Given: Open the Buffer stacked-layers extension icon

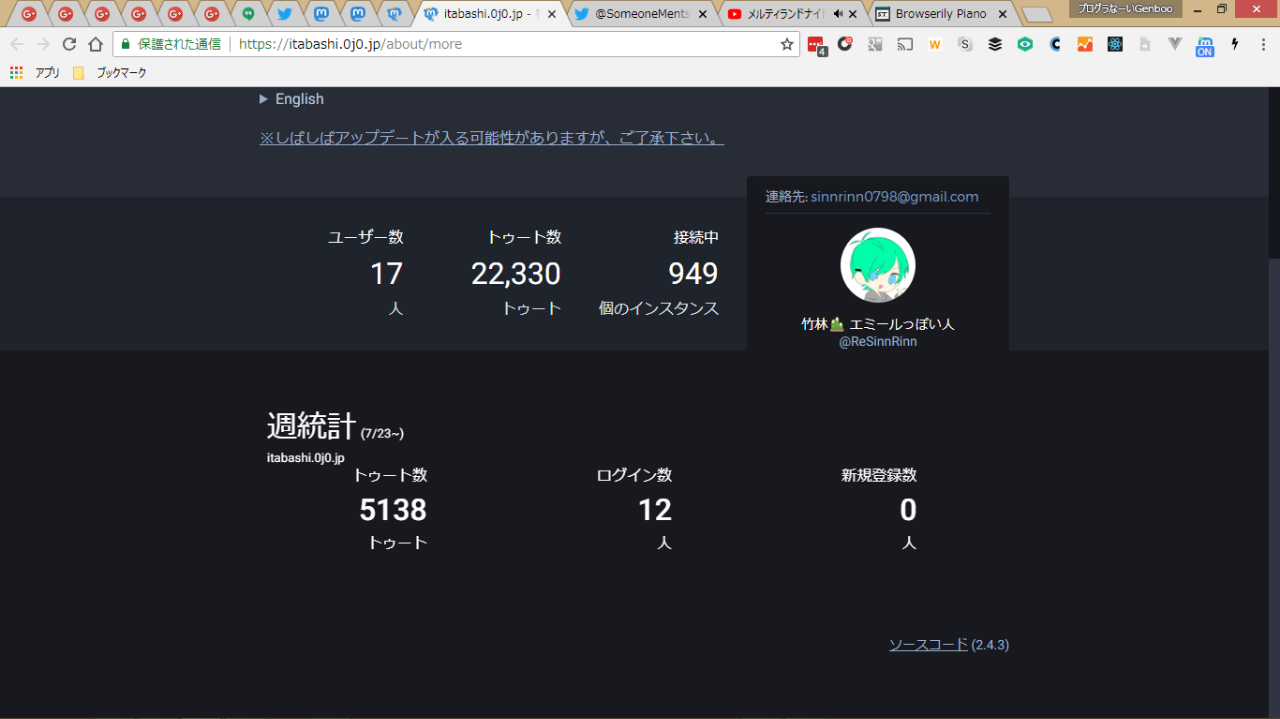Looking at the screenshot, I should (995, 44).
